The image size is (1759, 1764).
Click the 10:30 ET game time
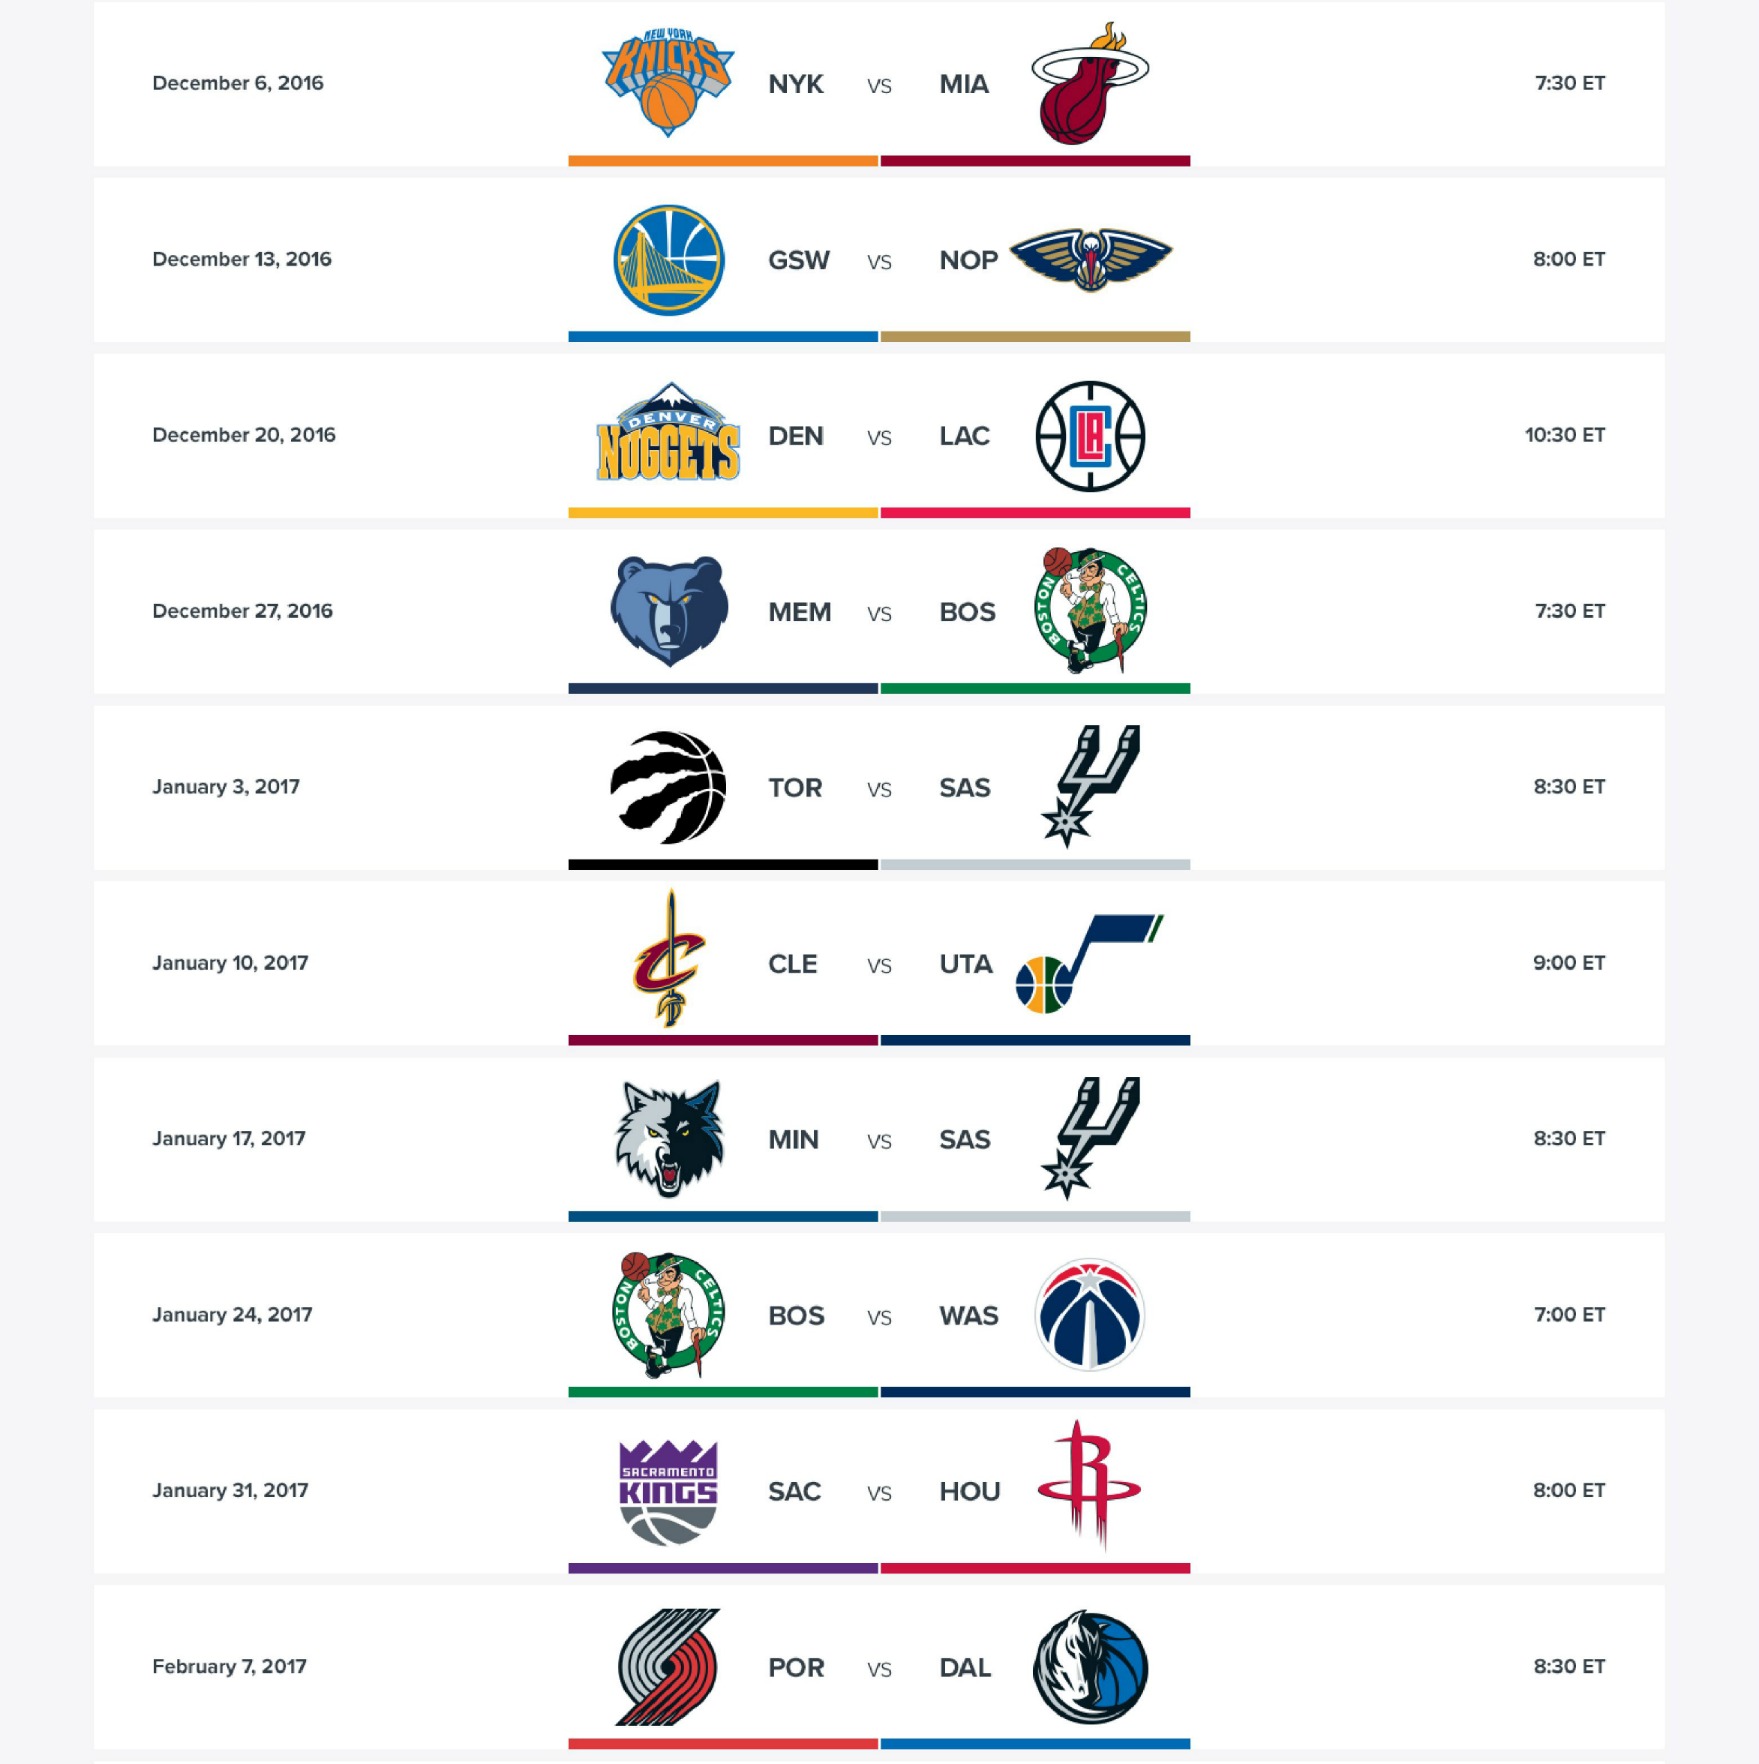click(x=1565, y=435)
